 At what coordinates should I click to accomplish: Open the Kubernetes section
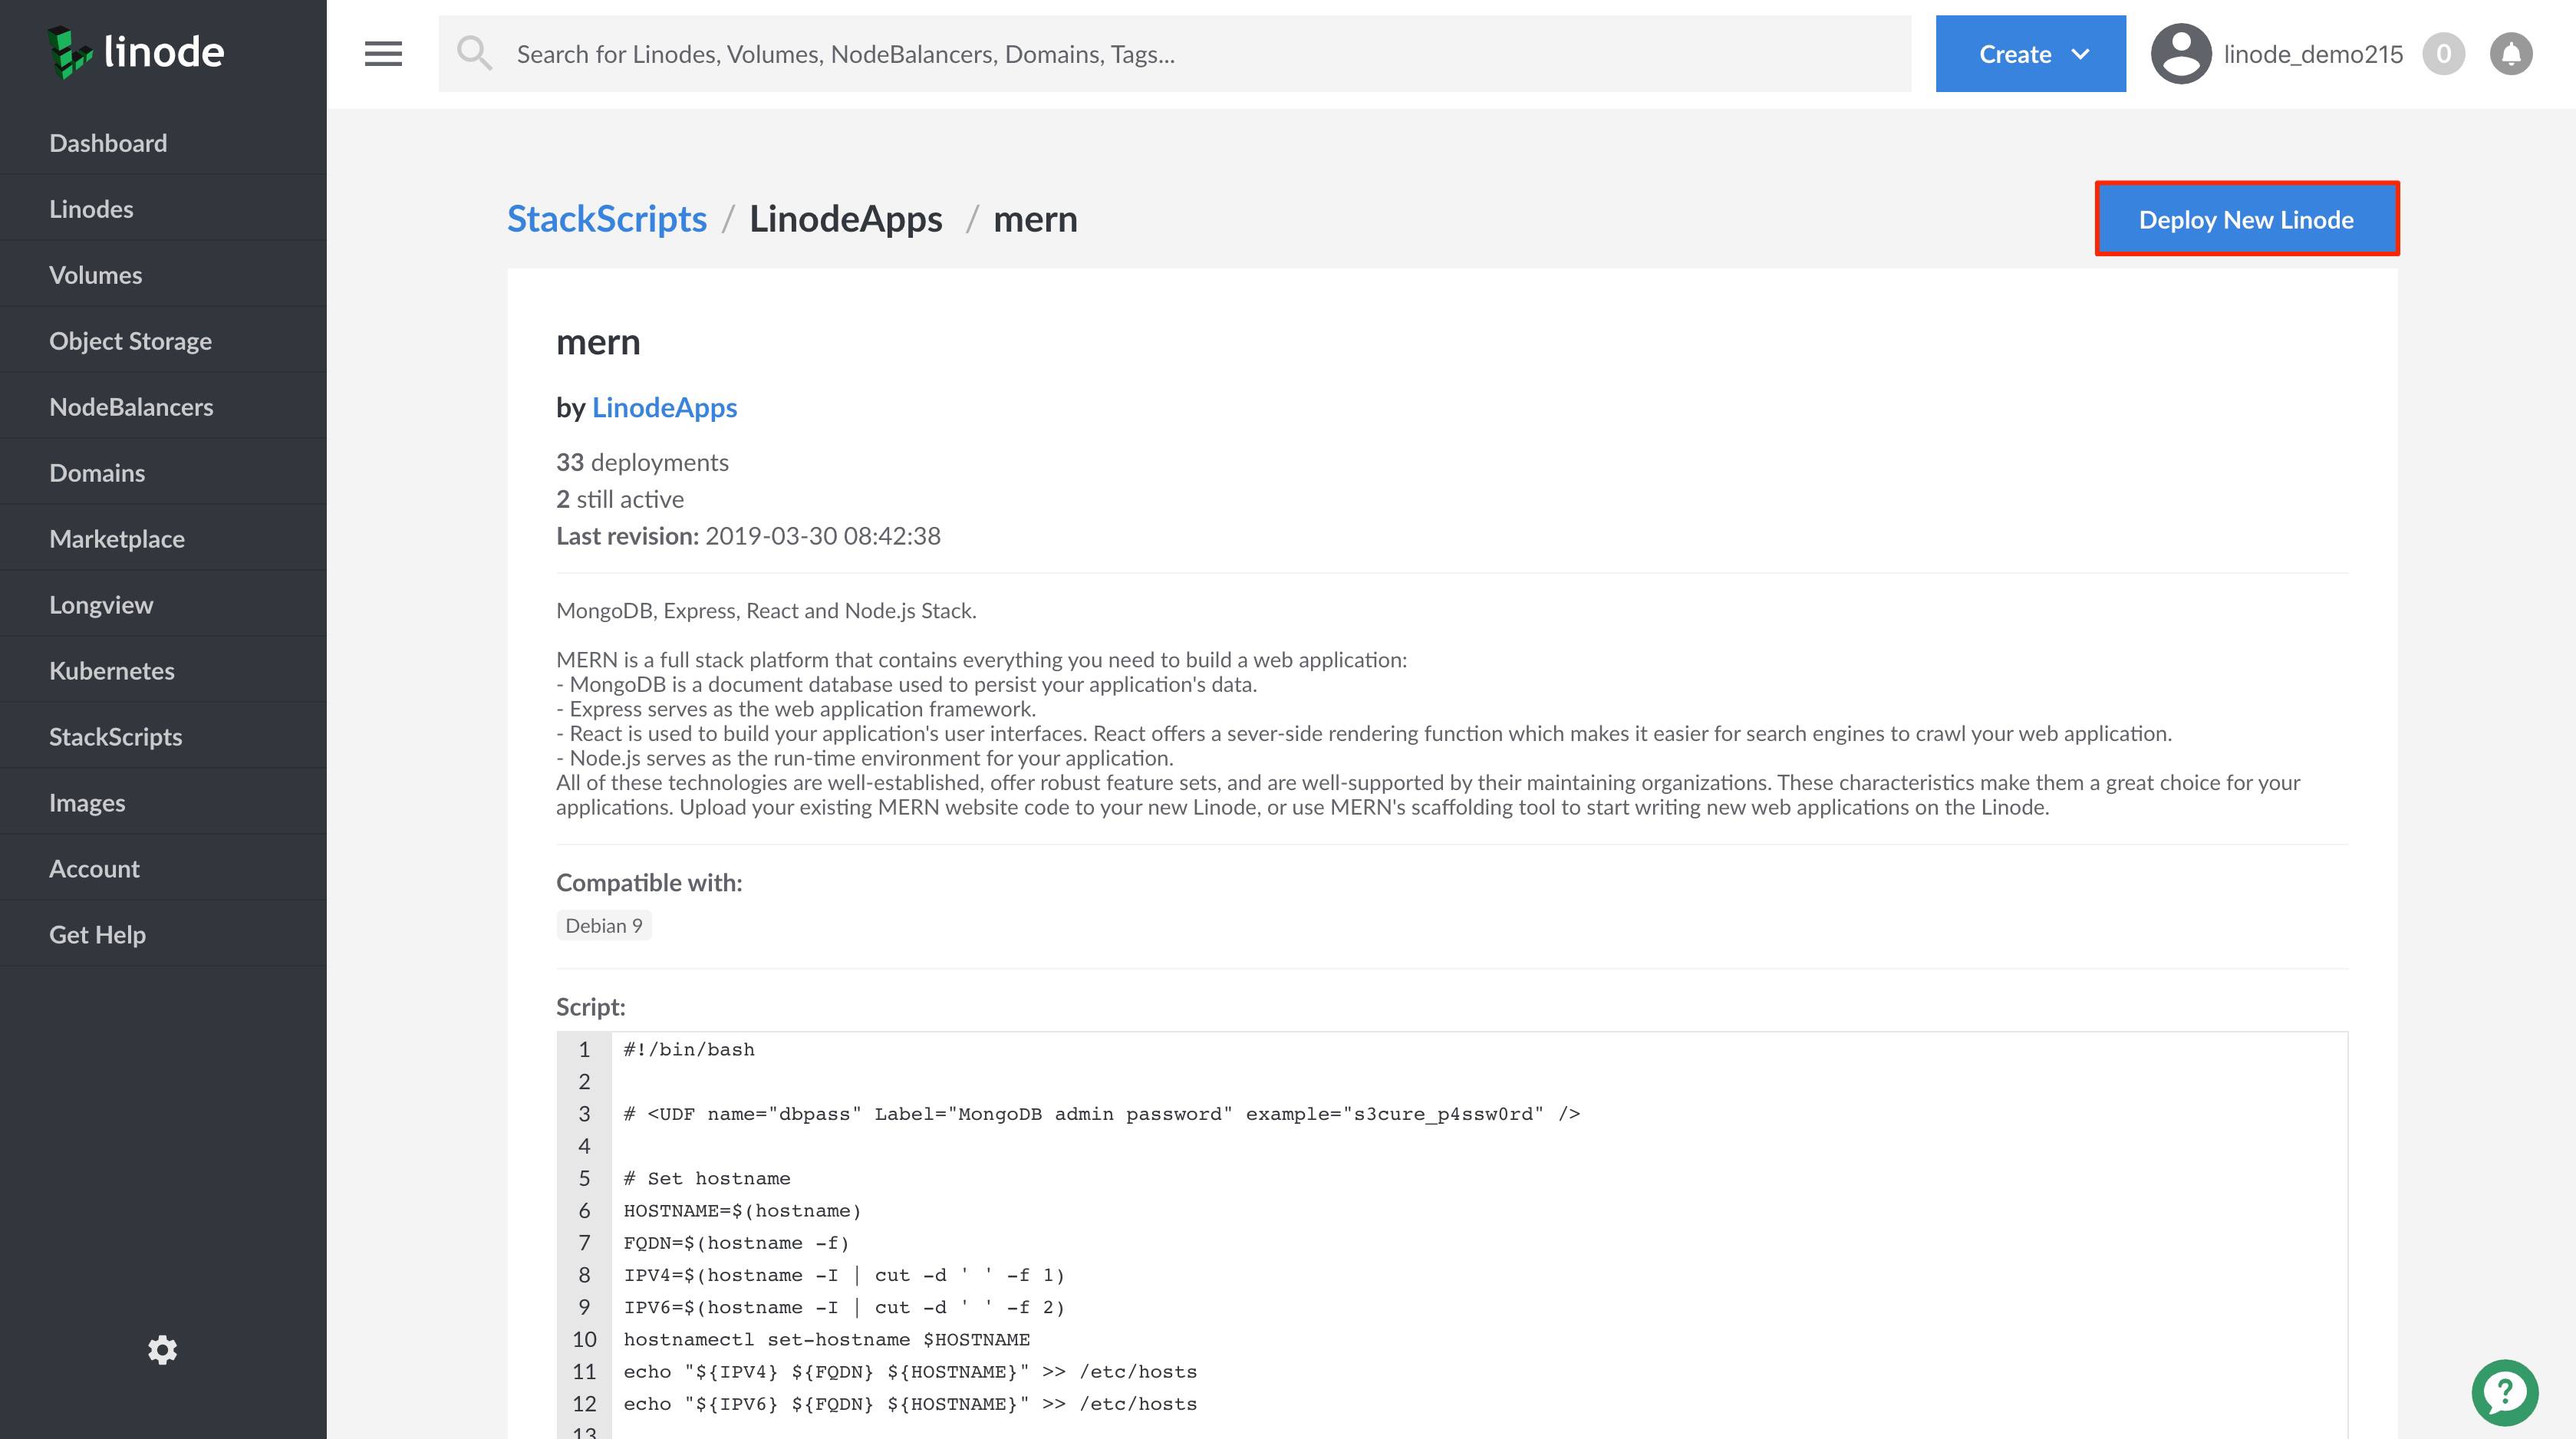click(112, 670)
